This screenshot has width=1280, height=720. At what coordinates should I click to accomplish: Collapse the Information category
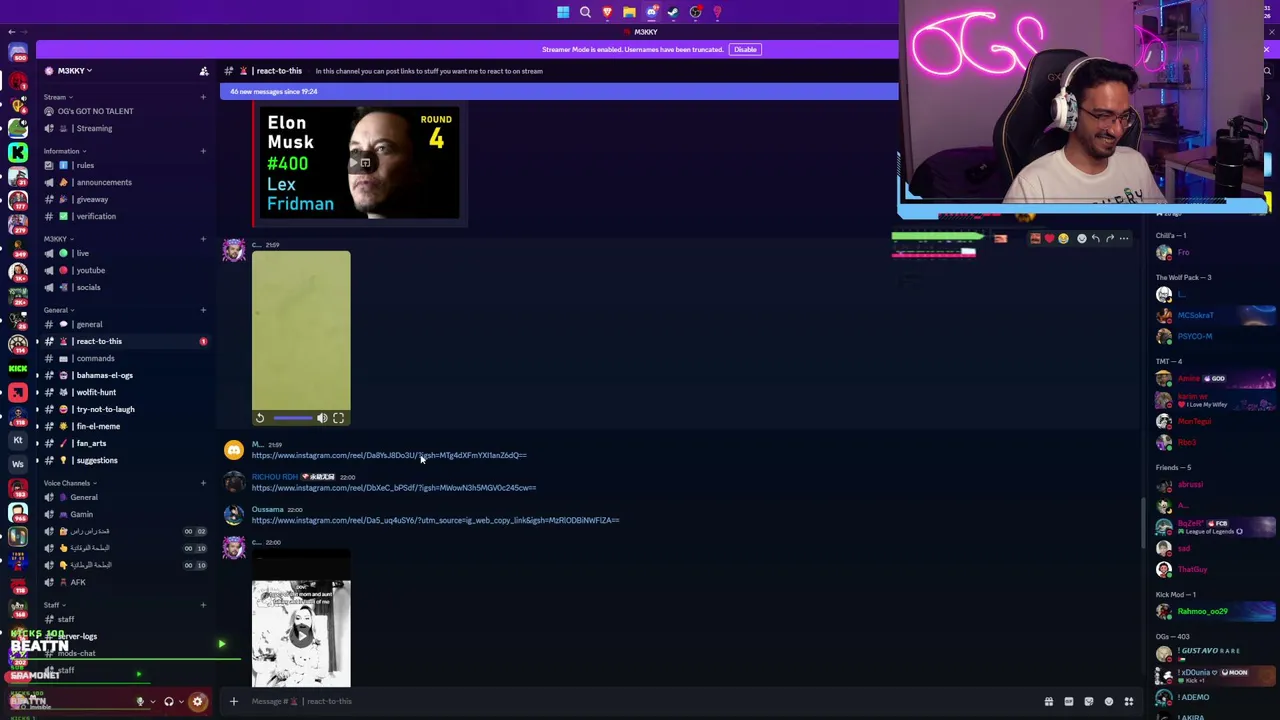click(63, 151)
